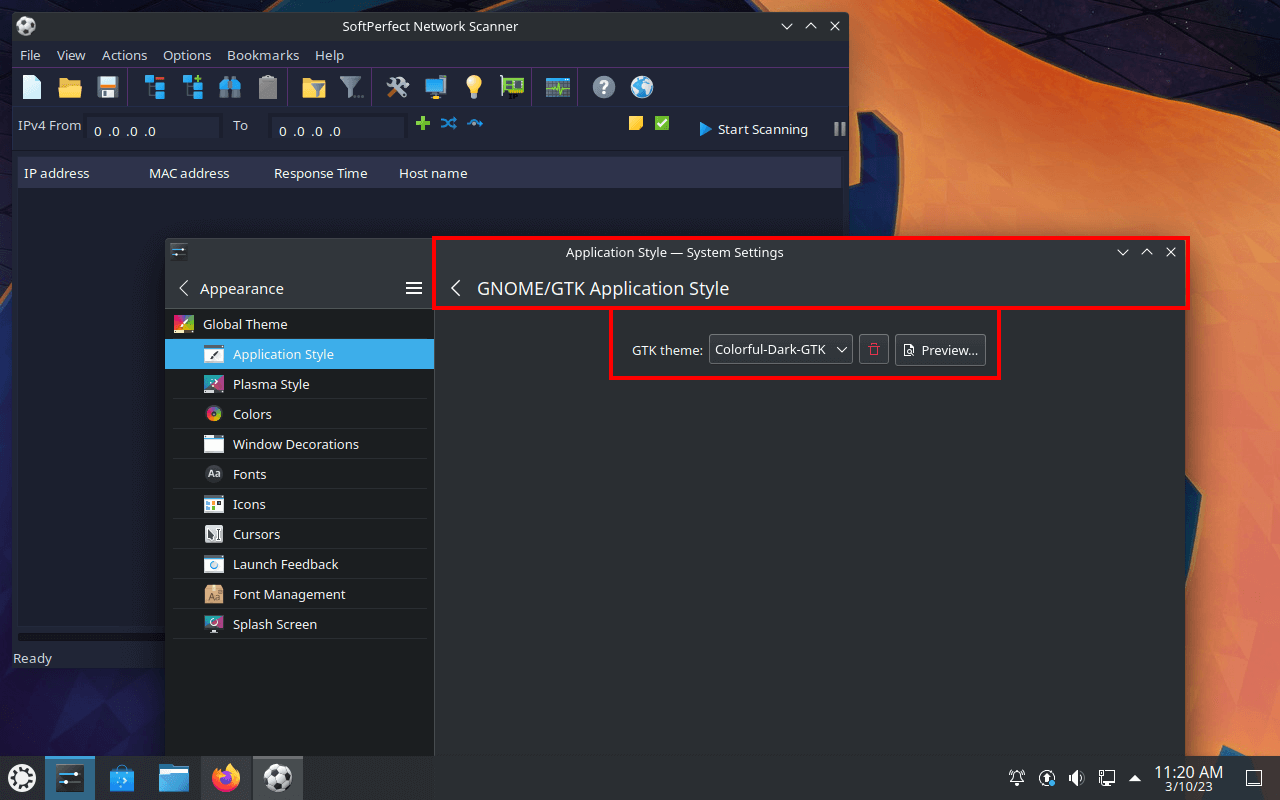The height and width of the screenshot is (800, 1280).
Task: Click the gray funnel filter icon
Action: pos(351,87)
